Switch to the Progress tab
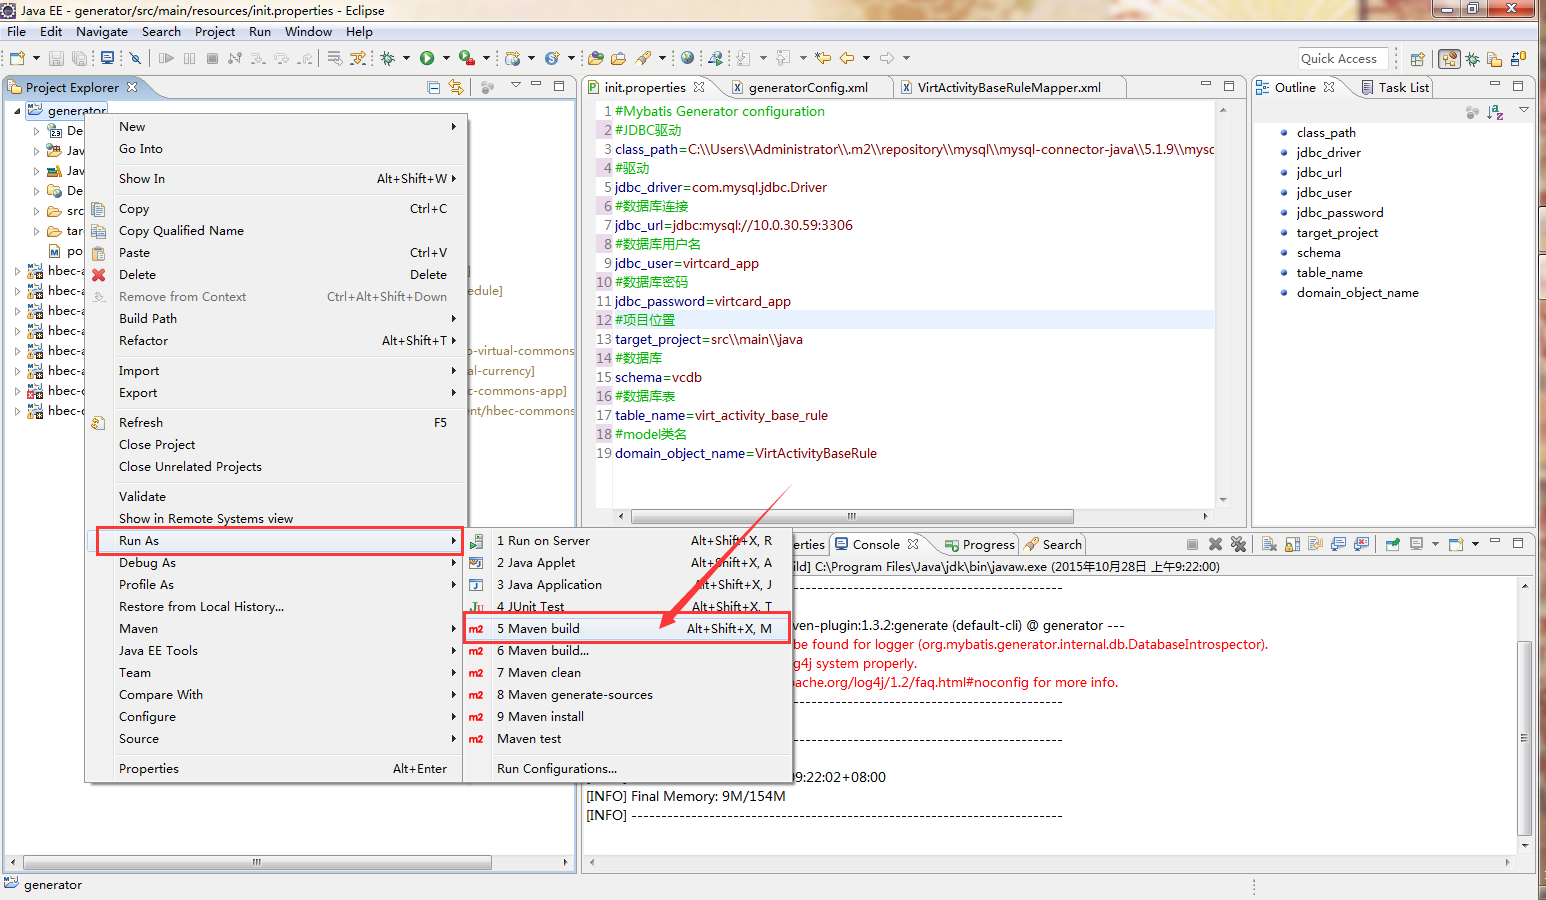This screenshot has height=900, width=1546. [980, 545]
